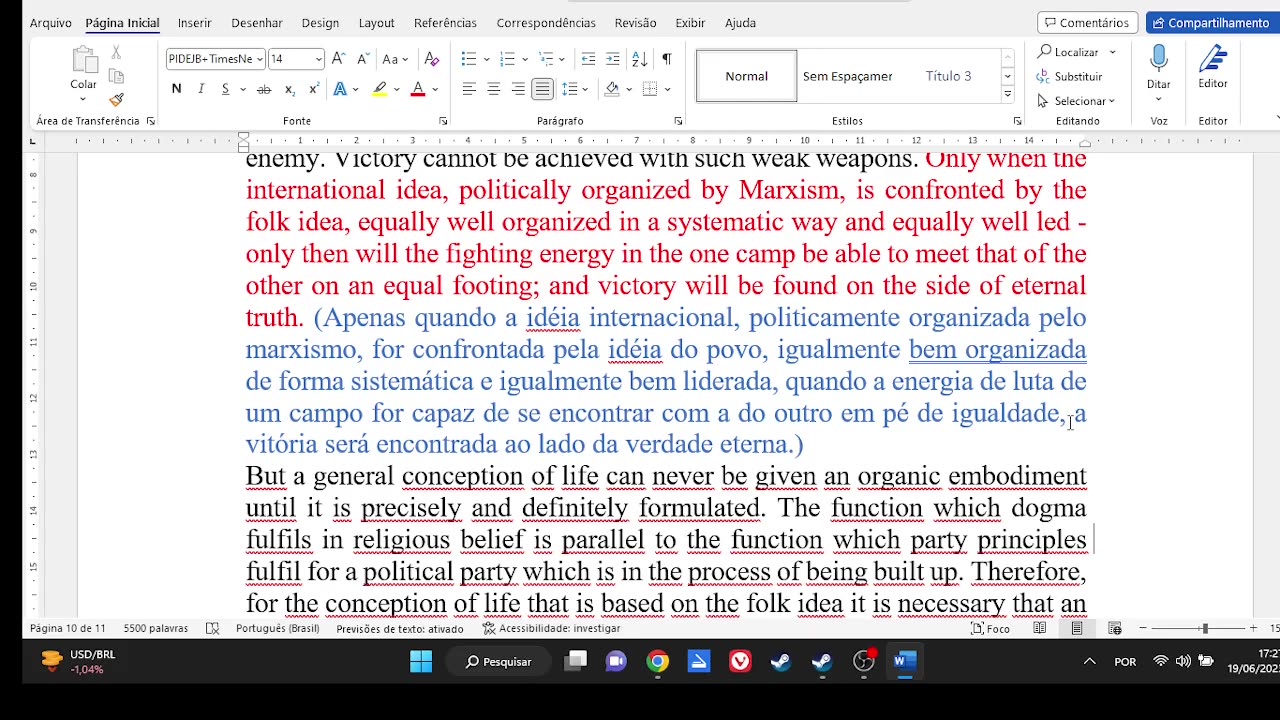Open the underline style dropdown arrow
Screen dimensions: 1280x720
(242, 89)
